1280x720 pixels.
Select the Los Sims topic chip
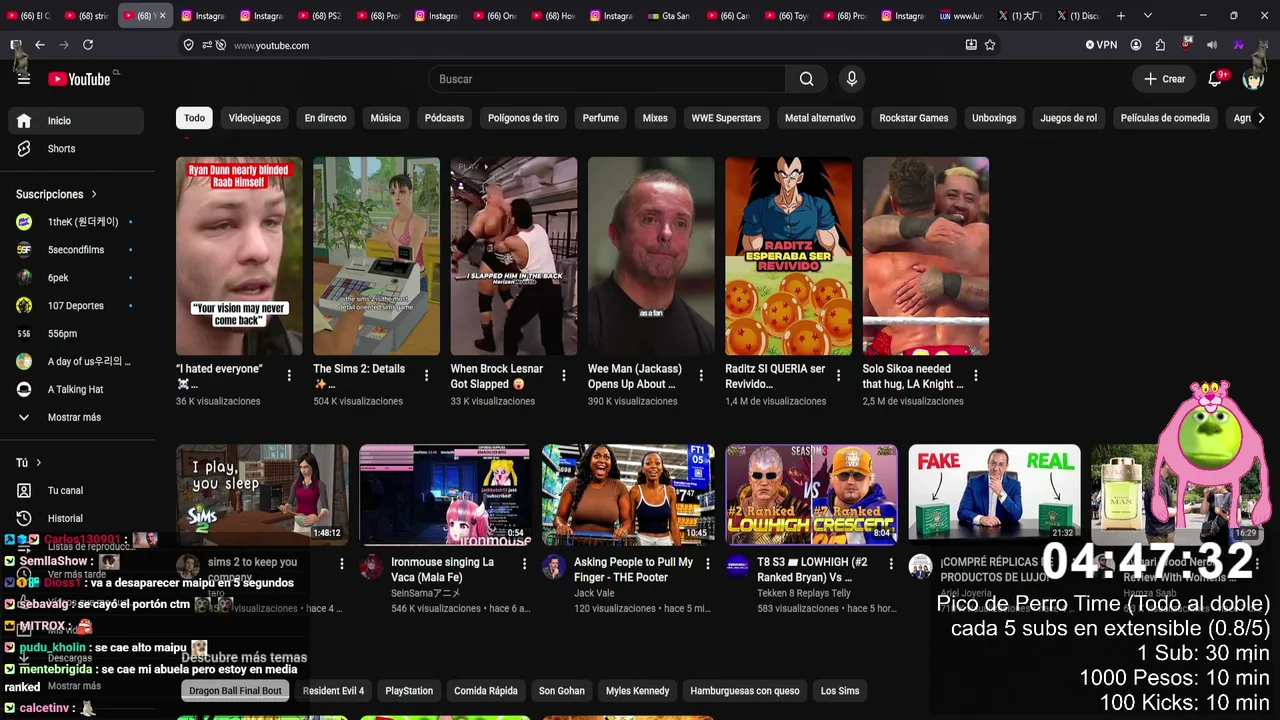840,691
